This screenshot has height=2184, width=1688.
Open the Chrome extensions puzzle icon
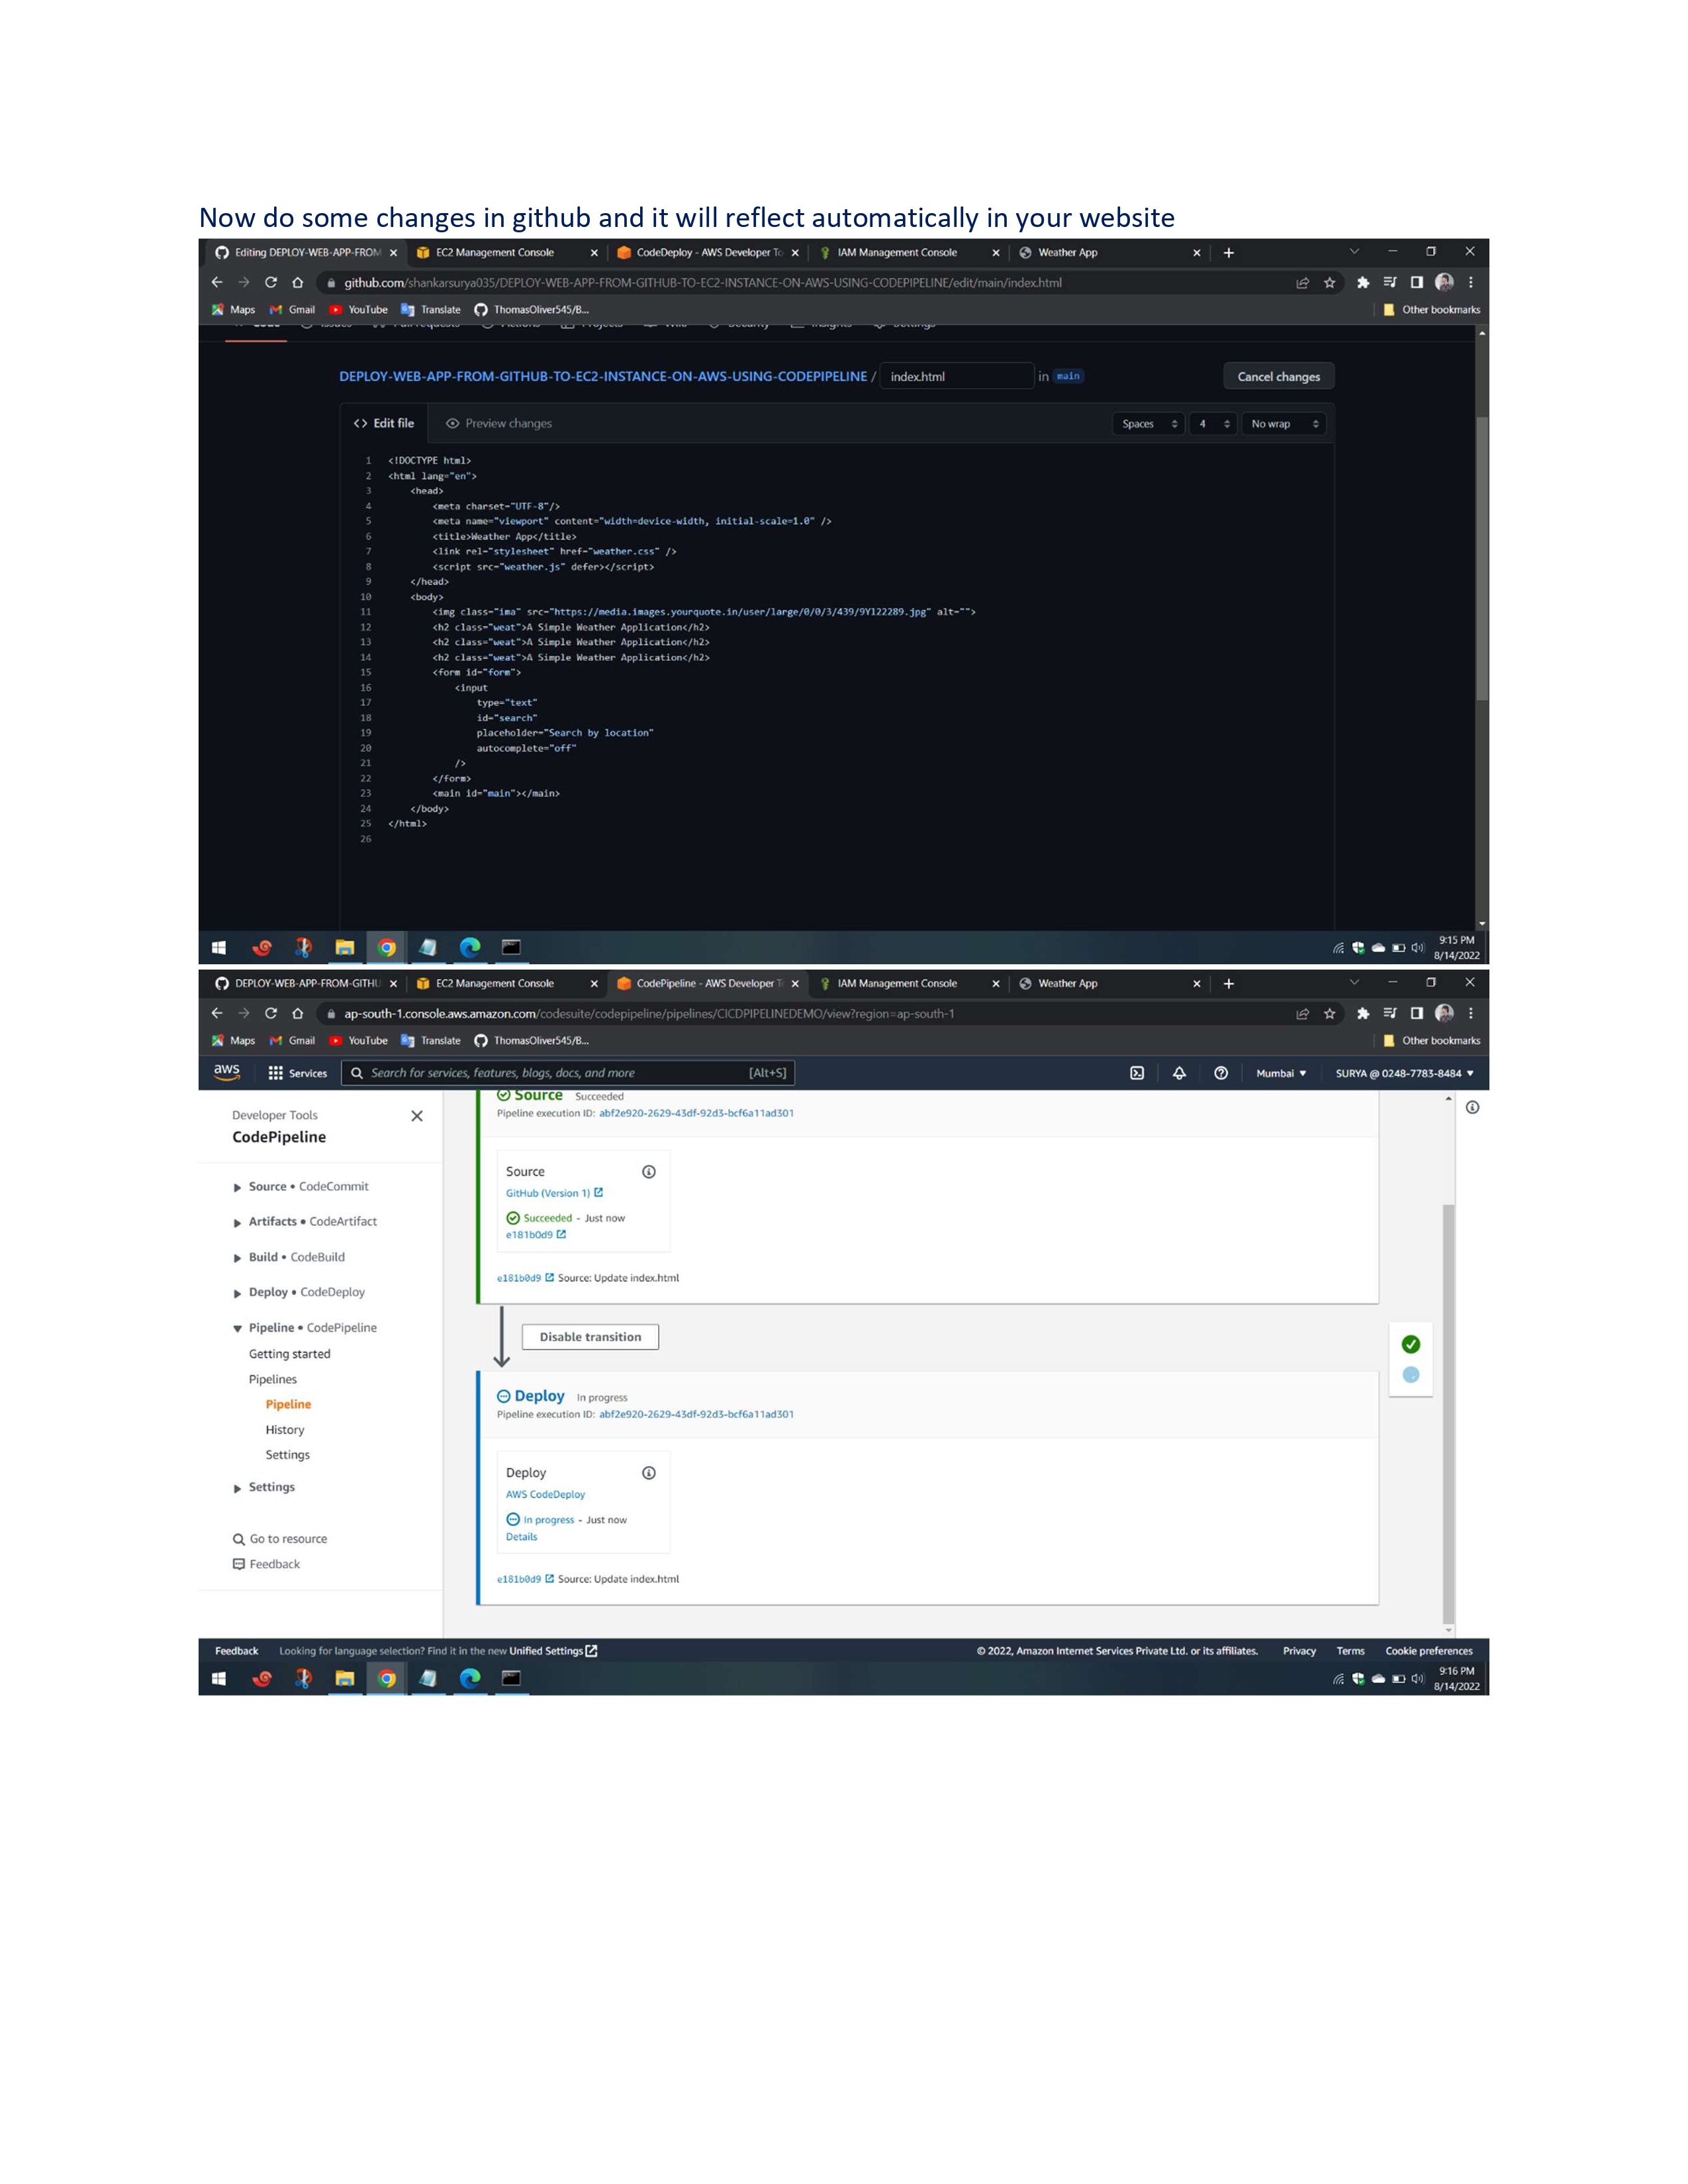point(1362,283)
